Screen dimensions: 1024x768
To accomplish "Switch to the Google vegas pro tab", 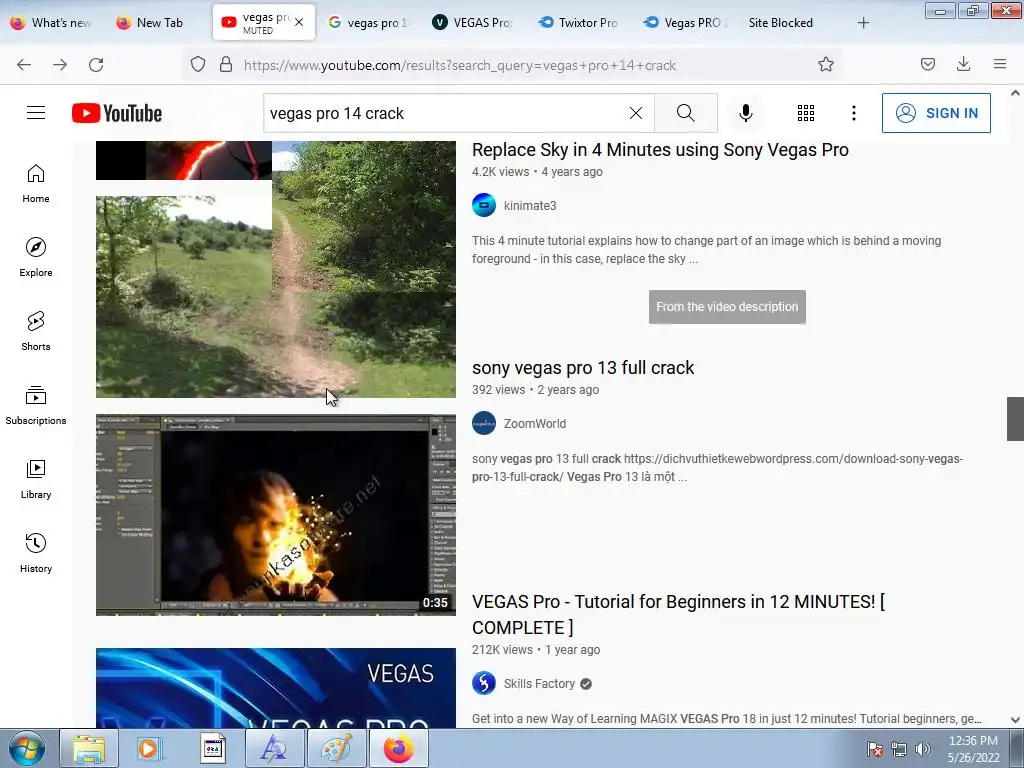I will [x=369, y=23].
